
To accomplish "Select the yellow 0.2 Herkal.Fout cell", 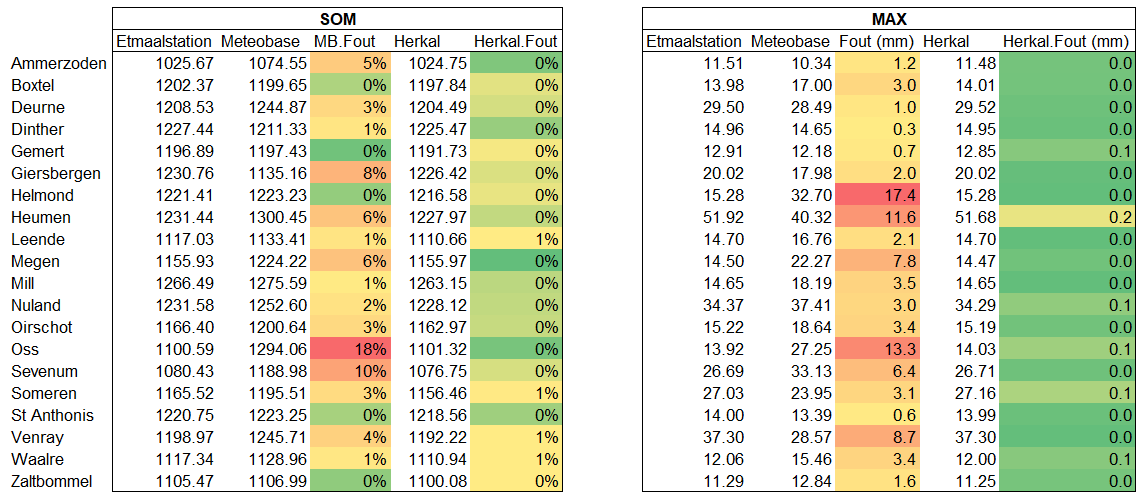I will 1066,217.
